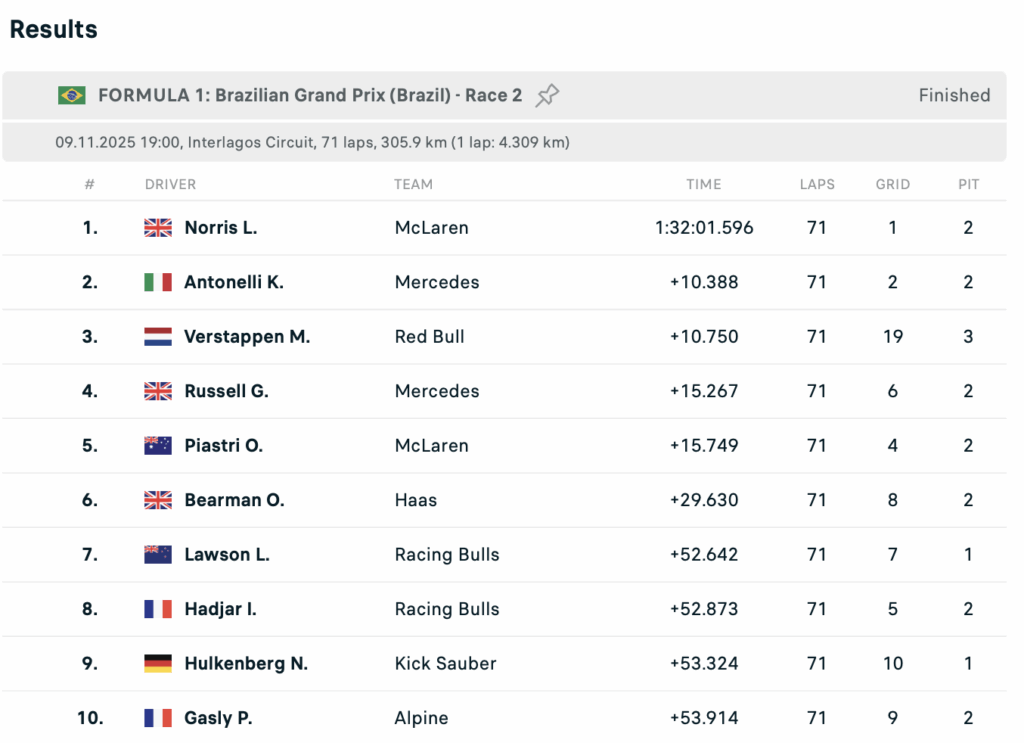
Task: Click the Dutch flag beside Verstappen M.
Action: coord(158,337)
